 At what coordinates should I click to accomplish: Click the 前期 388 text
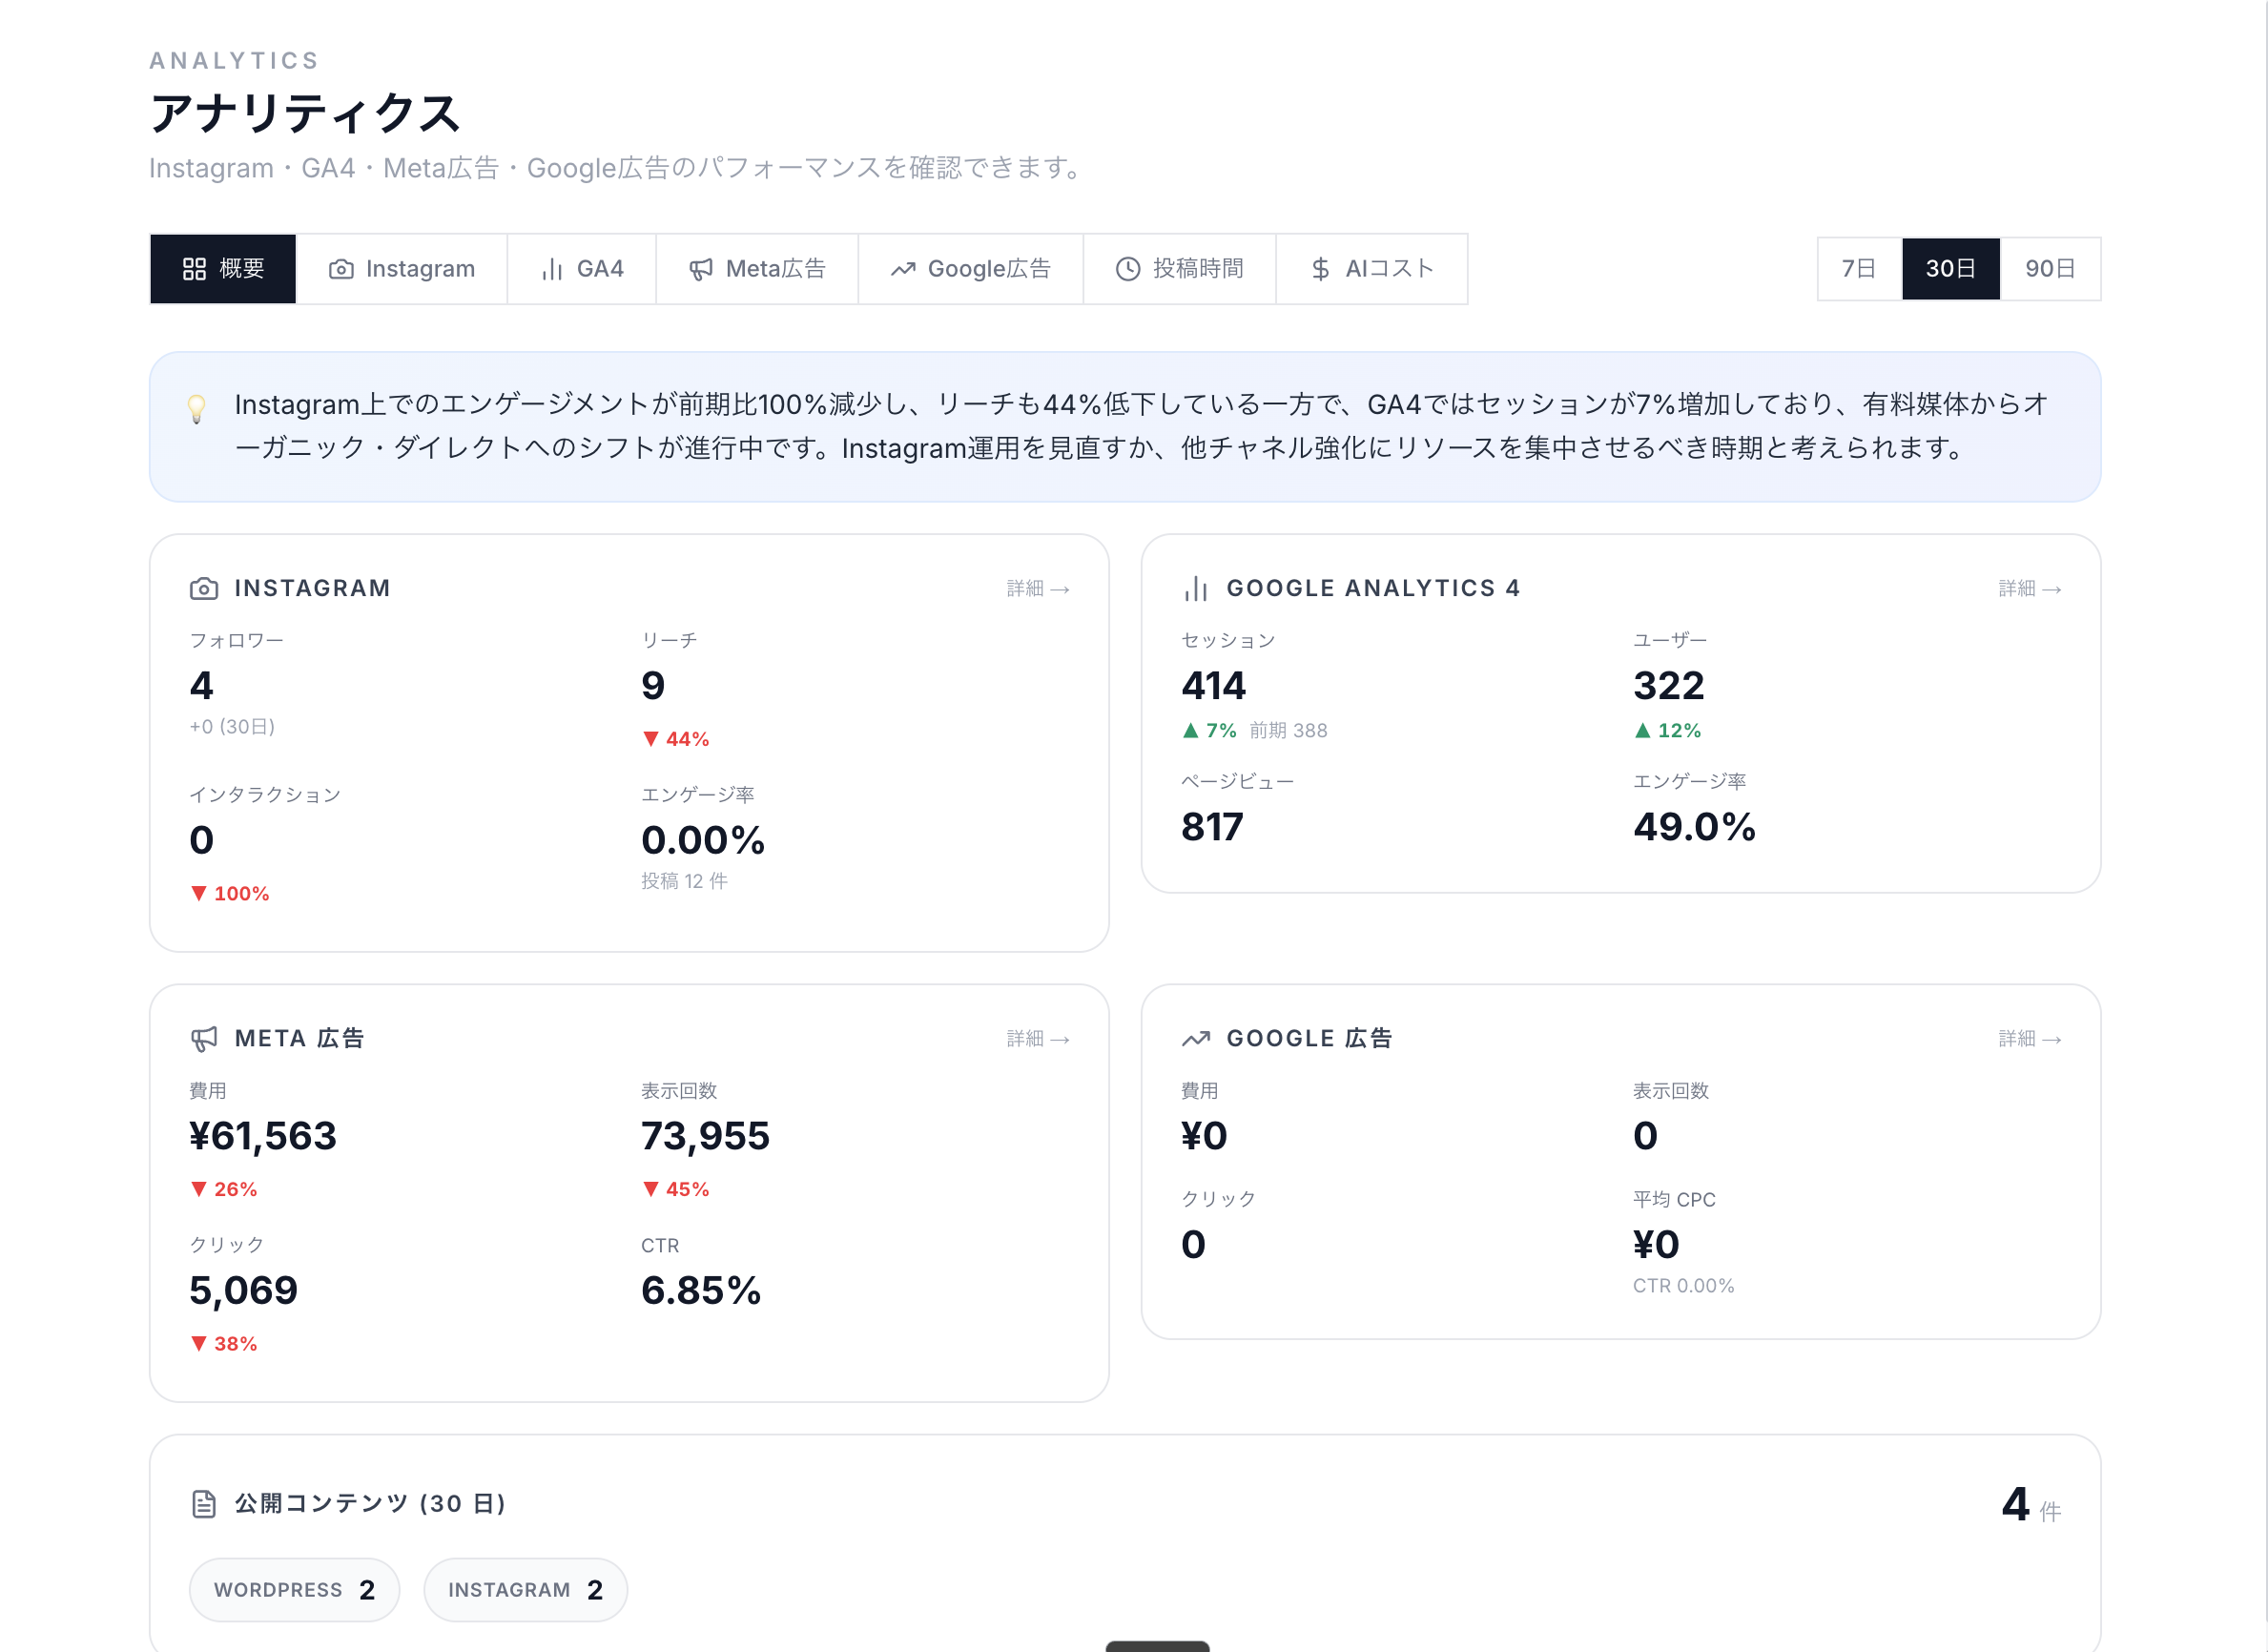[x=1288, y=731]
